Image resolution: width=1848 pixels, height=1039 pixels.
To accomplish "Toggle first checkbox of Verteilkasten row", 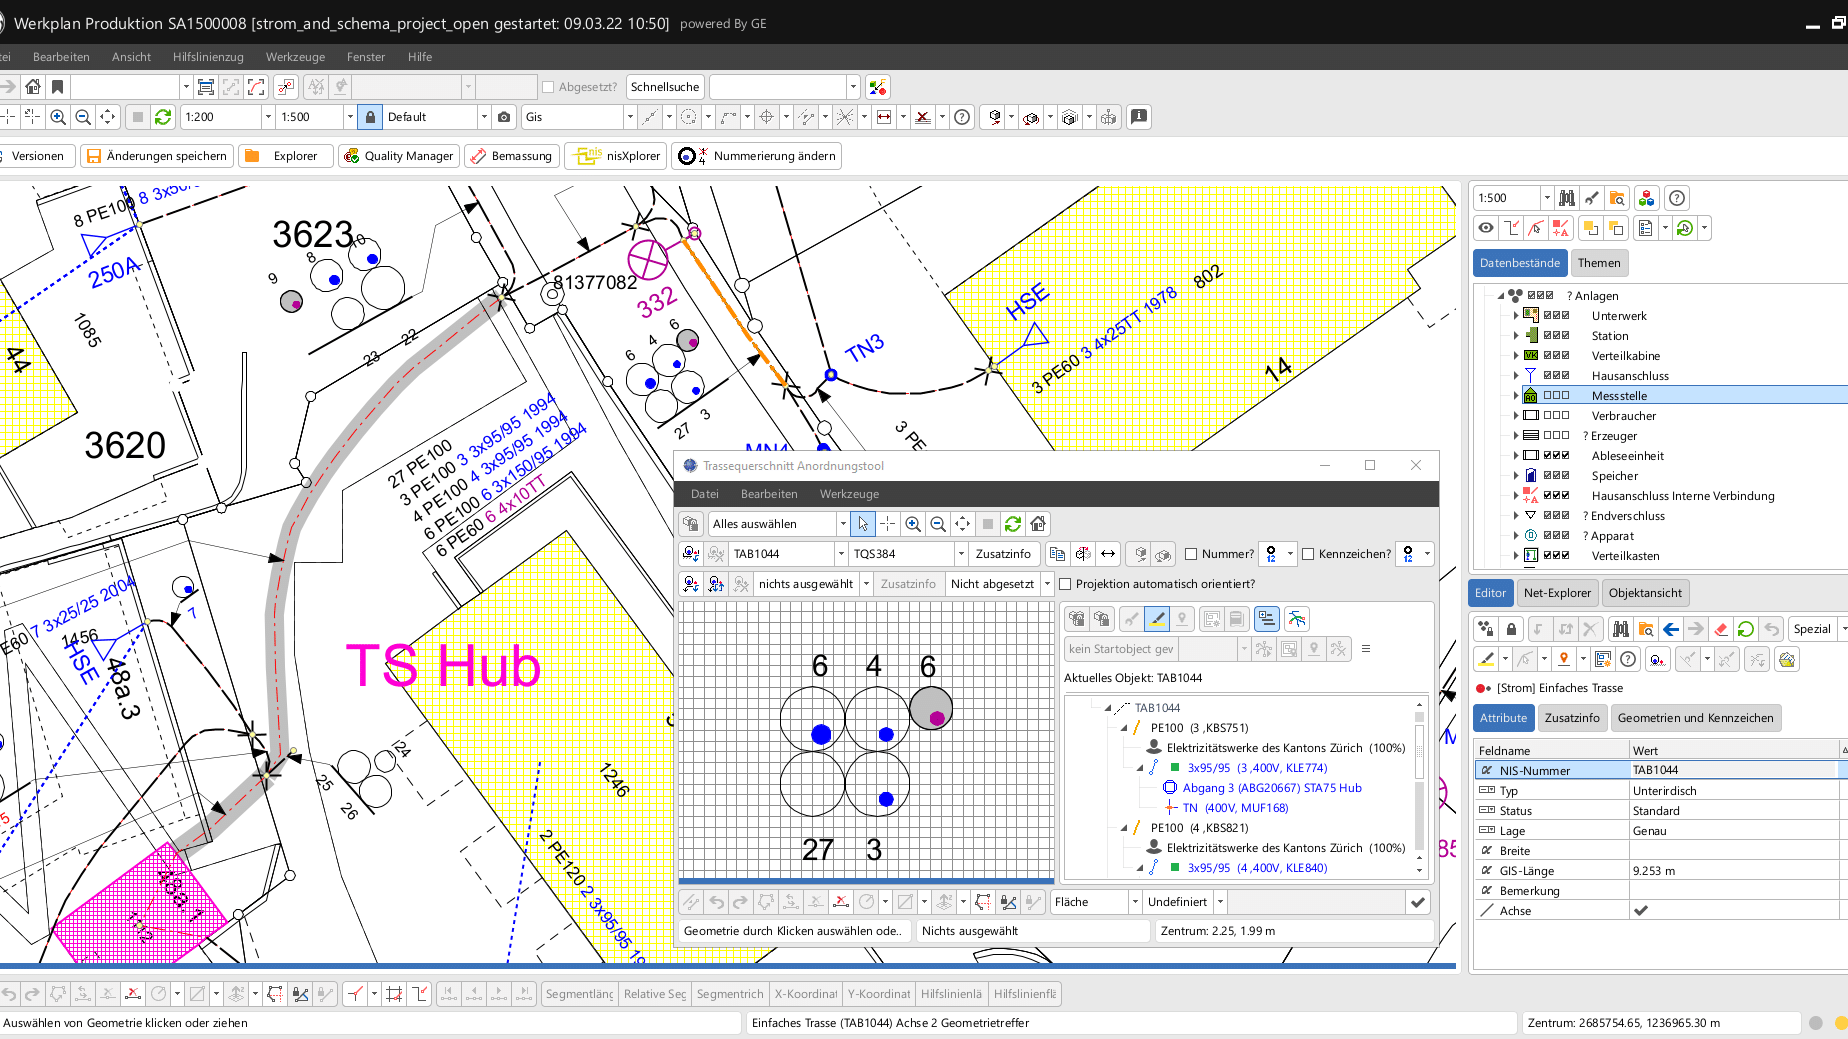I will coord(1547,556).
